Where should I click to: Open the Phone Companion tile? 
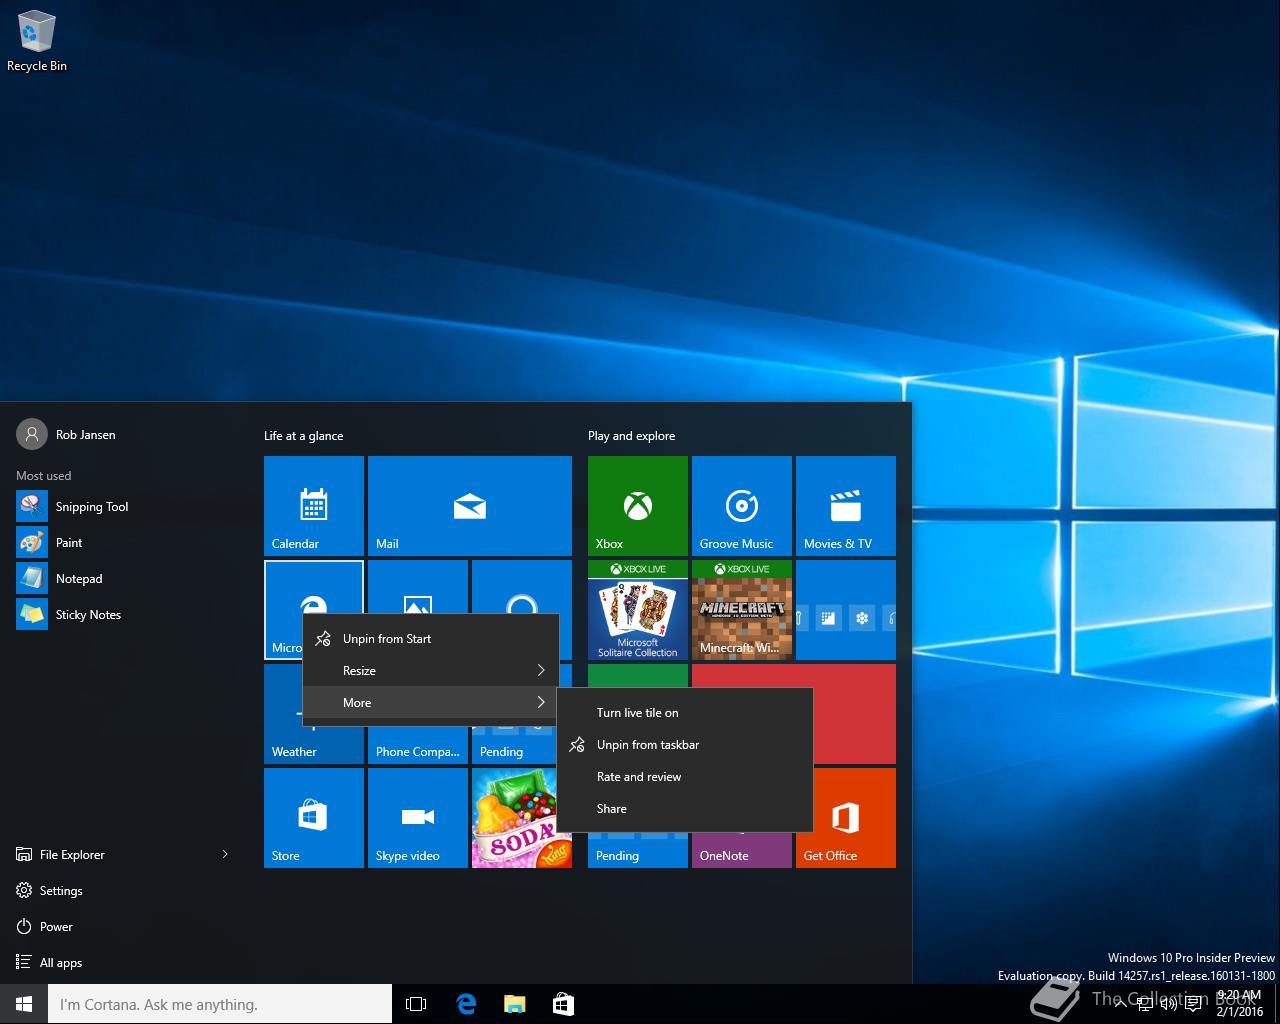(x=418, y=746)
